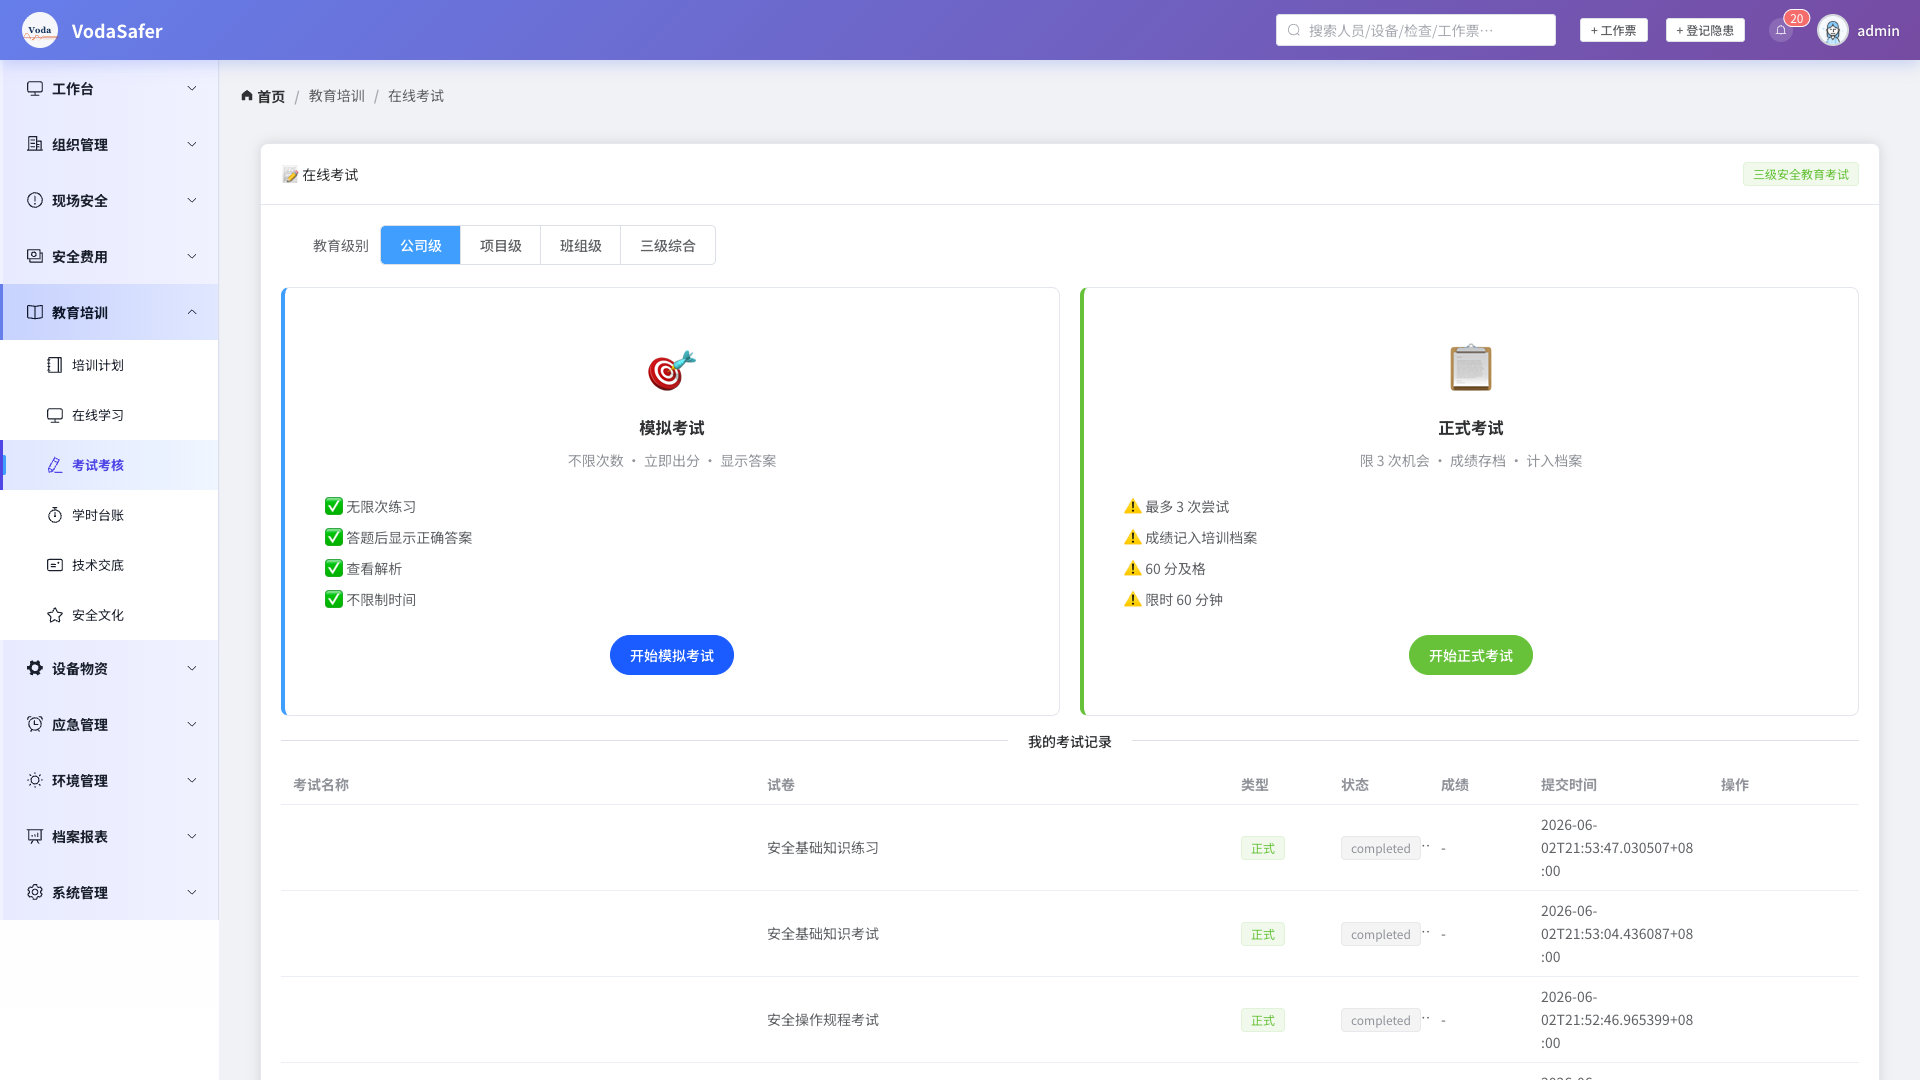Expand the 组织管理 menu chevron
This screenshot has height=1080, width=1920.
192,144
